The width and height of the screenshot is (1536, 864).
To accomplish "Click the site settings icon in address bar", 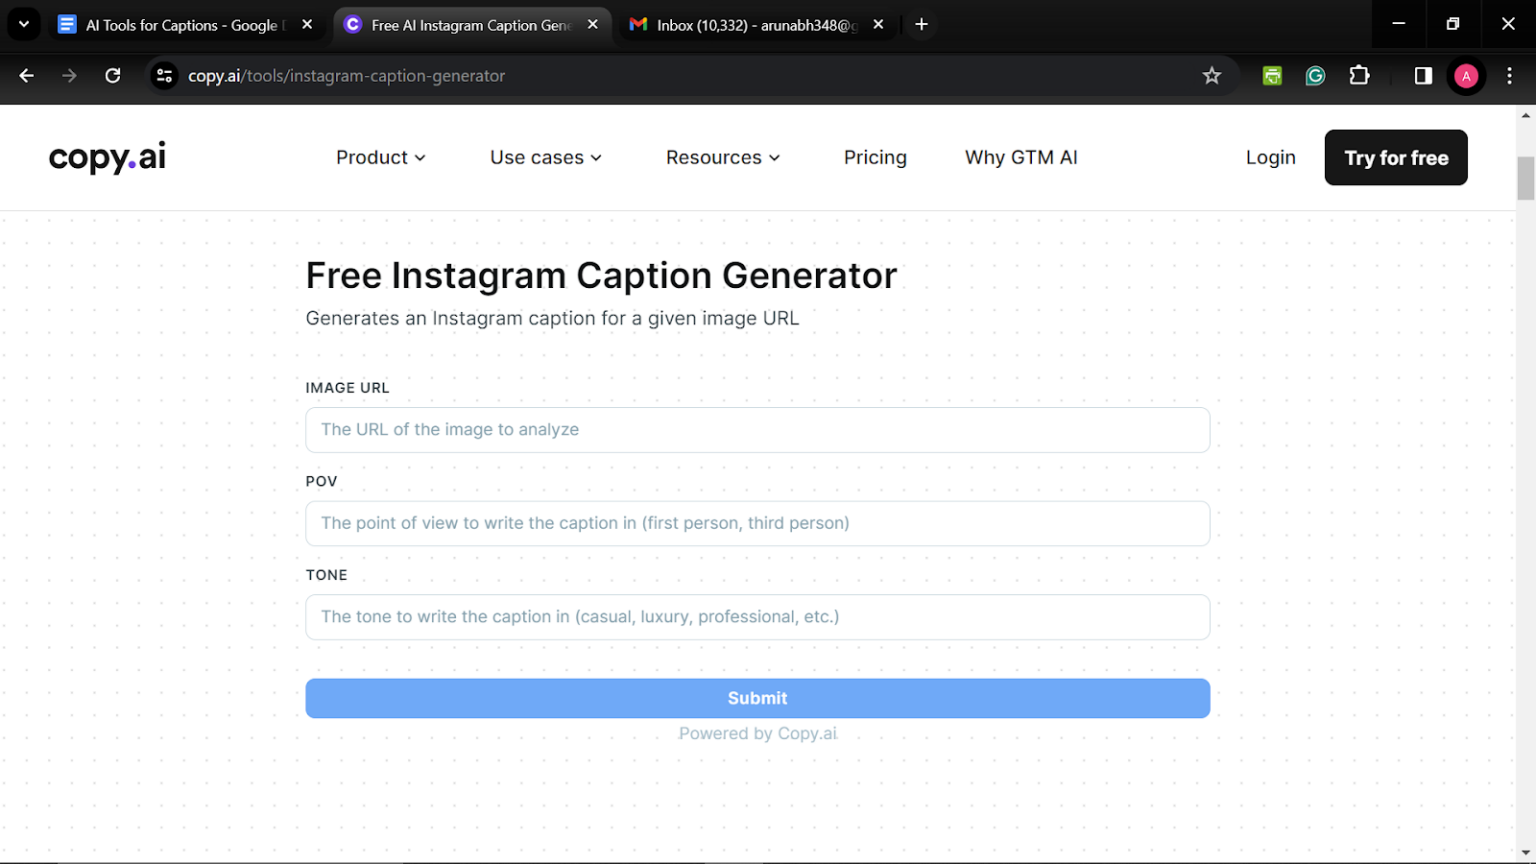I will tap(163, 75).
